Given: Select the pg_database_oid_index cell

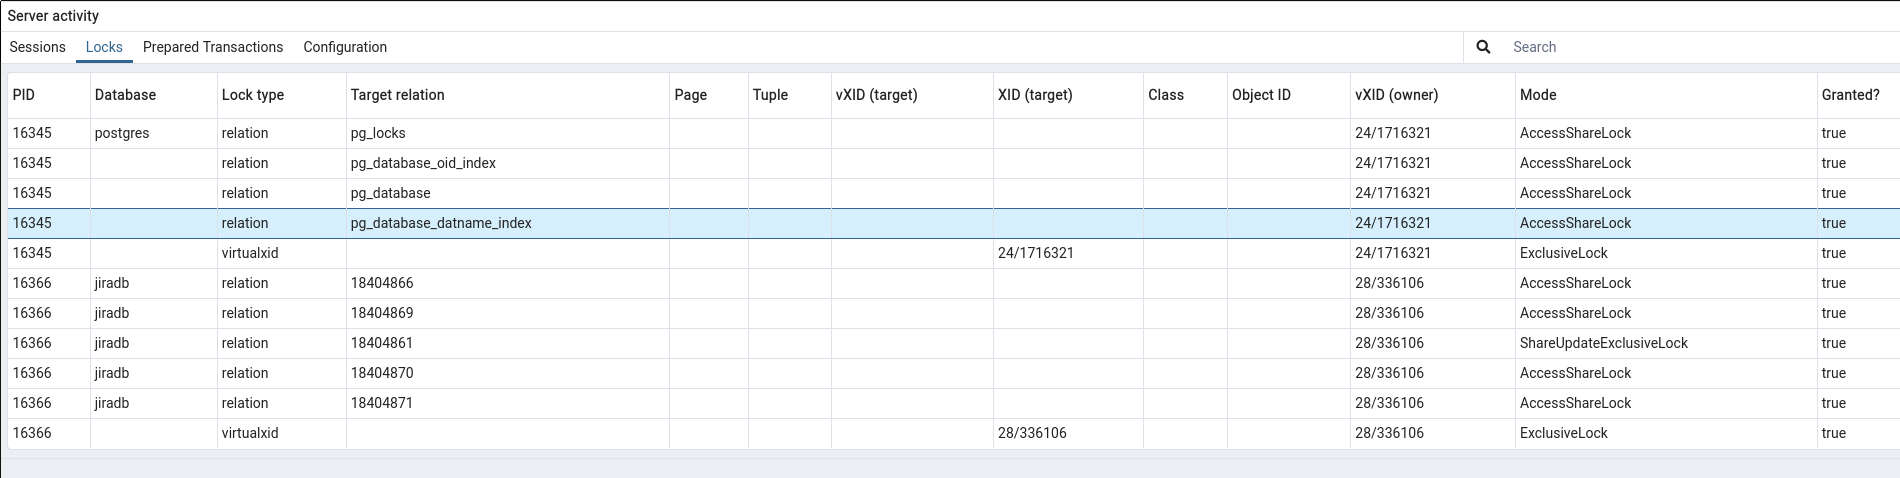Looking at the screenshot, I should point(507,163).
